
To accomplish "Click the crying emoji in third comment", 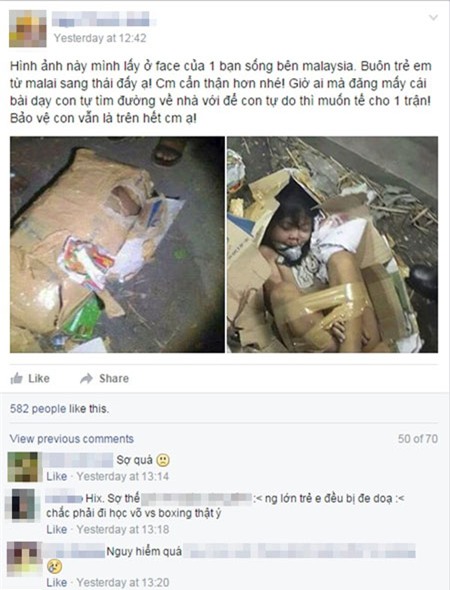I will coord(55,567).
